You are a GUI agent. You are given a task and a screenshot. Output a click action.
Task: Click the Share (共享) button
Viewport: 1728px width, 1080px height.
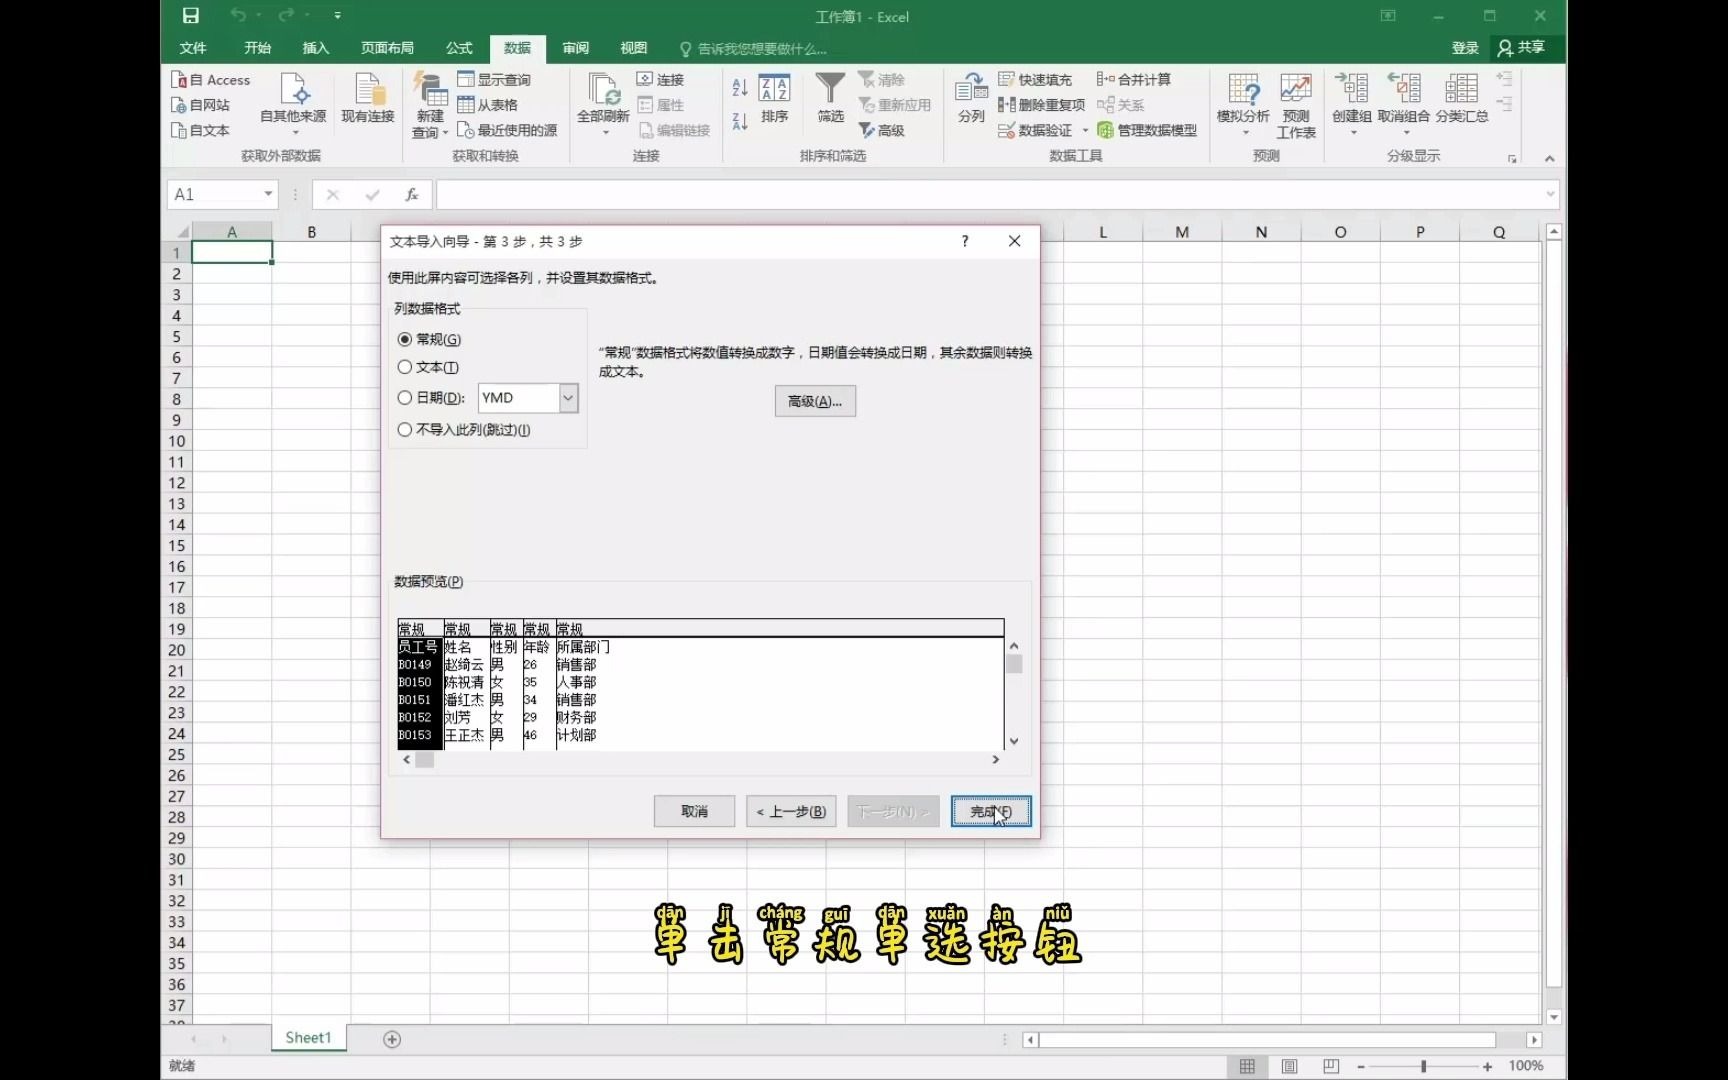click(x=1521, y=48)
